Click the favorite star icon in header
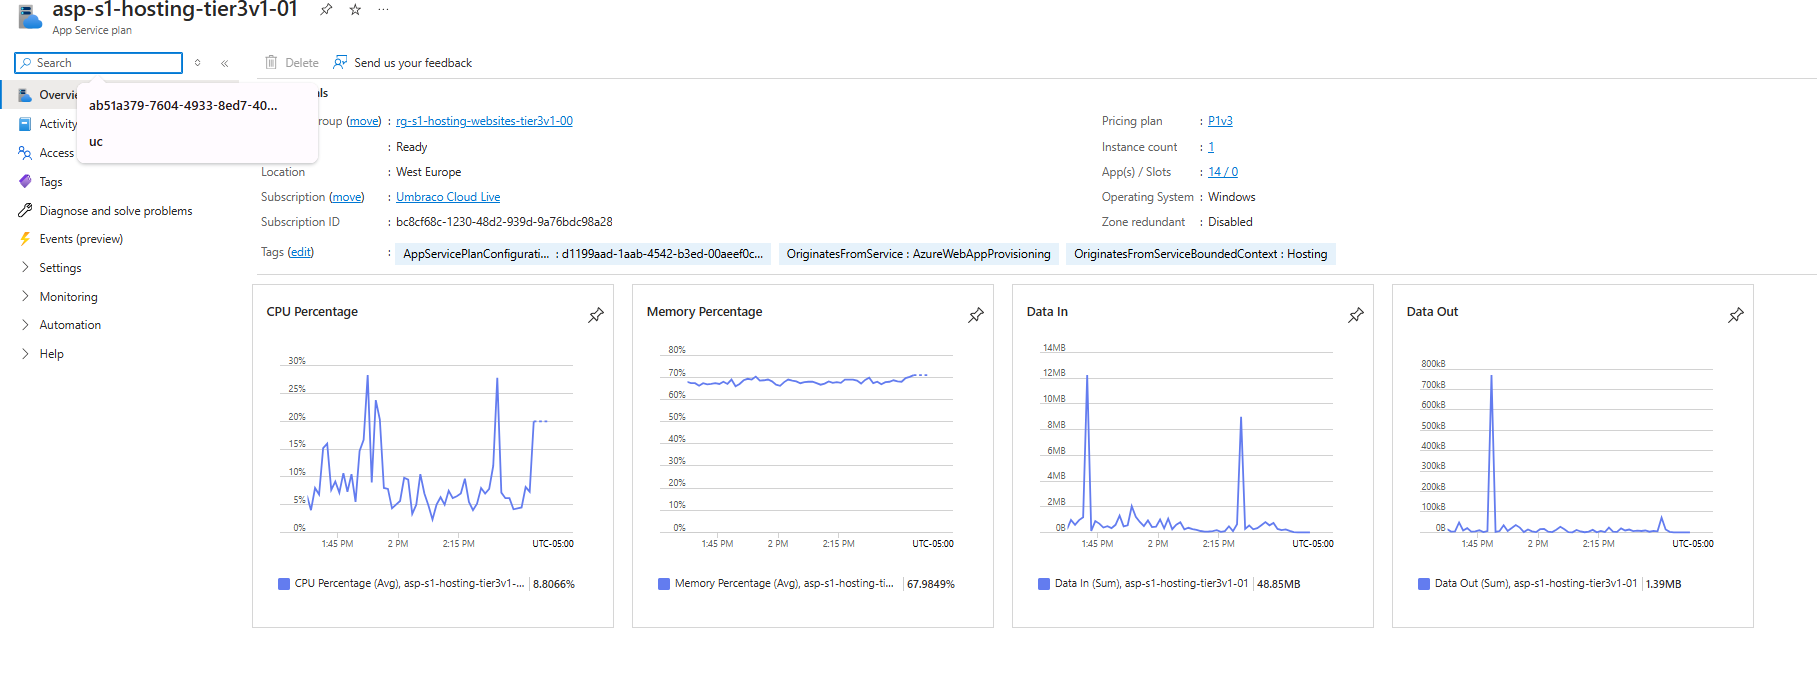Screen dimensions: 1817x673 coord(355,10)
